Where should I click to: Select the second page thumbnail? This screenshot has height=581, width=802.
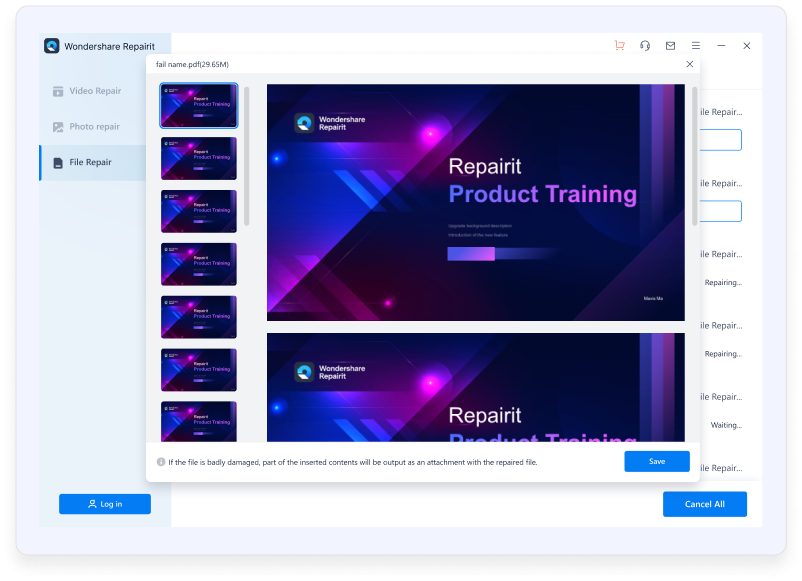pyautogui.click(x=199, y=159)
